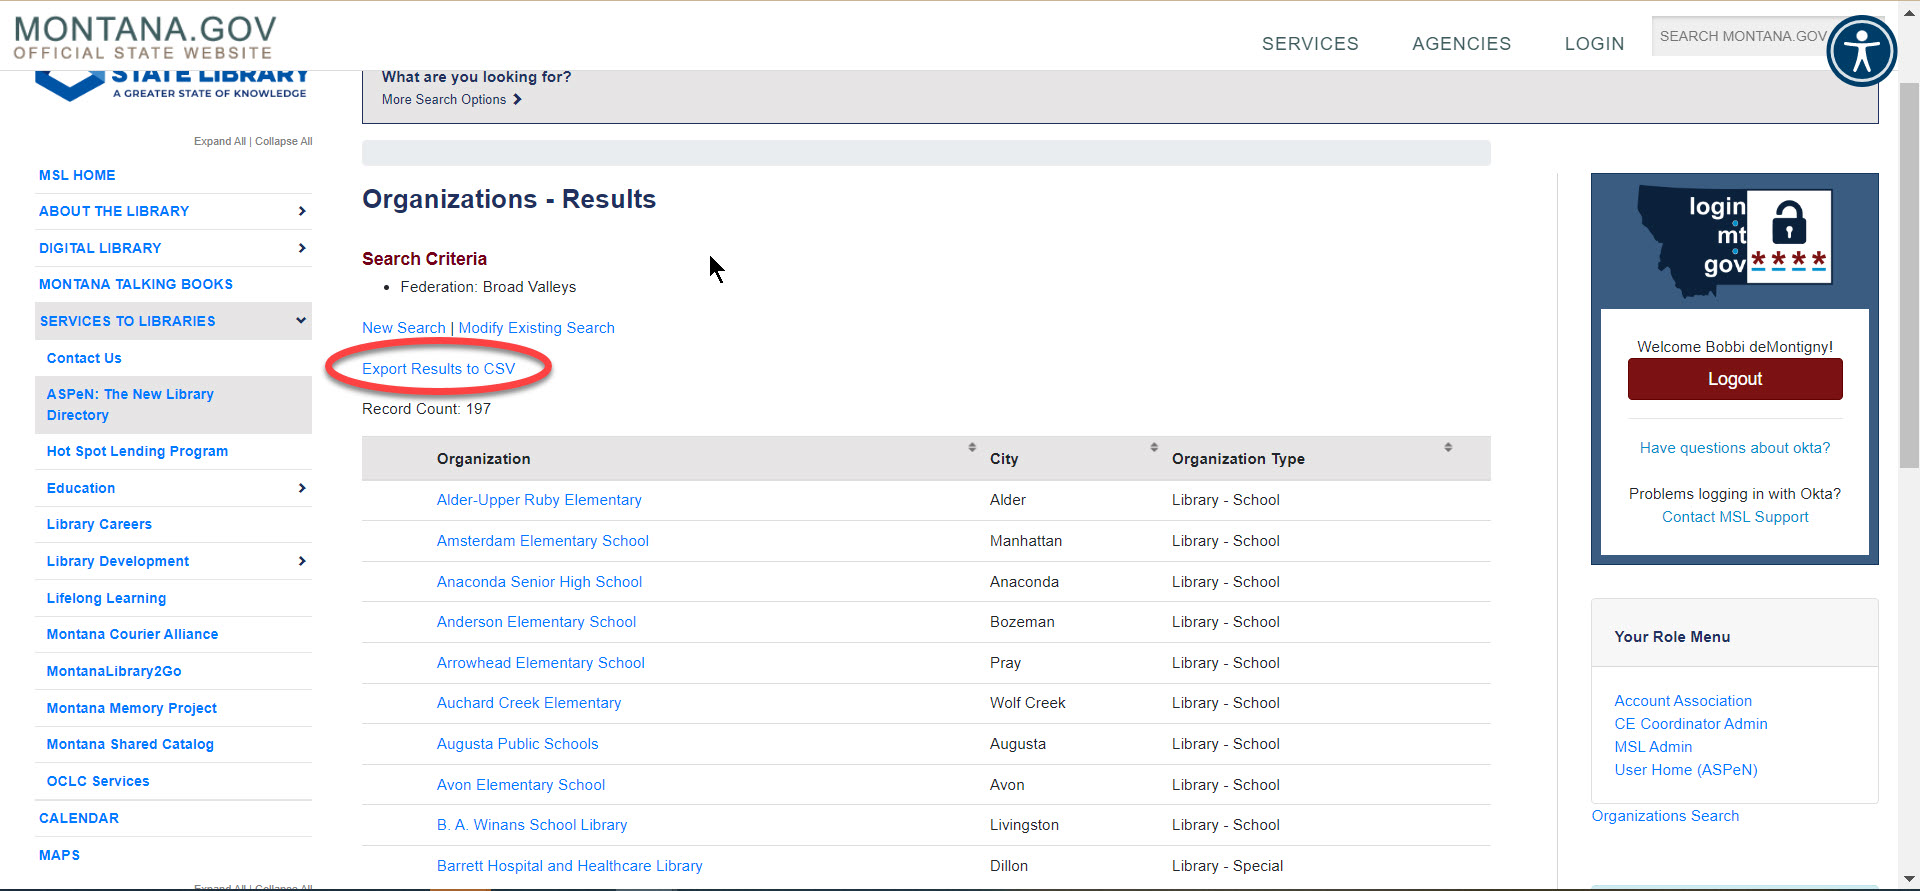Open Account Association role link
1920x891 pixels.
click(x=1683, y=701)
